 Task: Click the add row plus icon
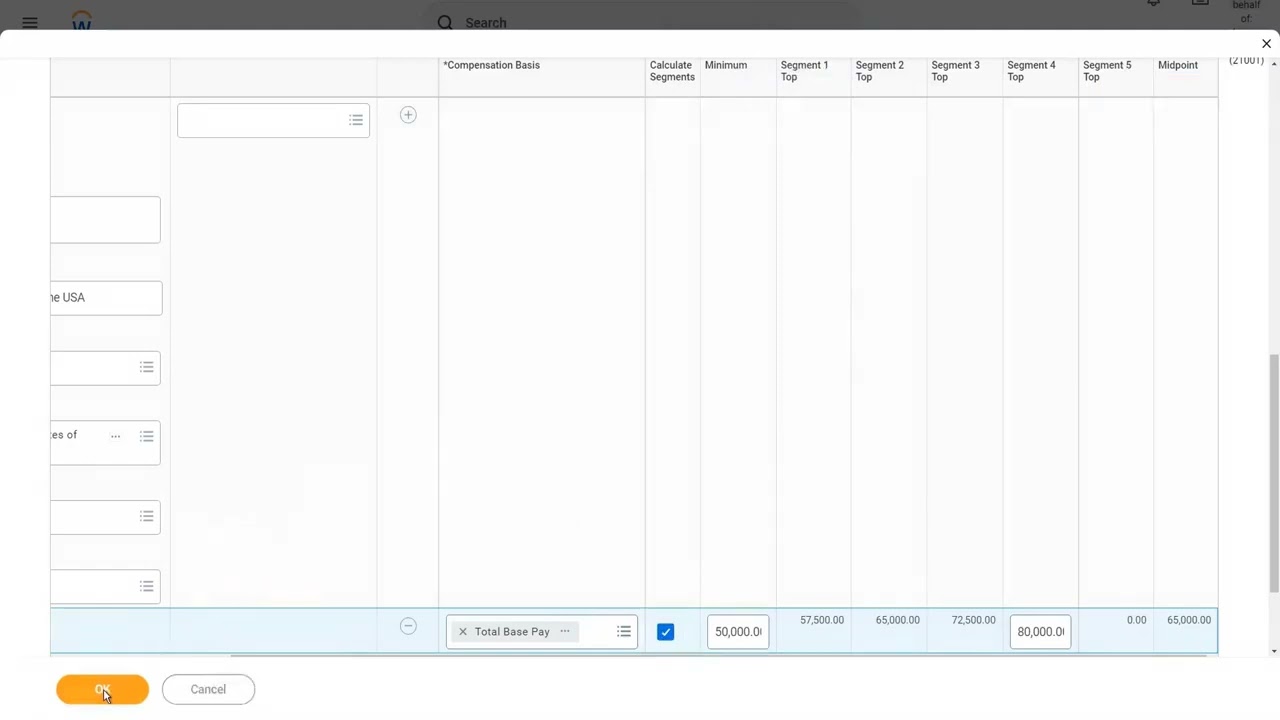pyautogui.click(x=408, y=115)
